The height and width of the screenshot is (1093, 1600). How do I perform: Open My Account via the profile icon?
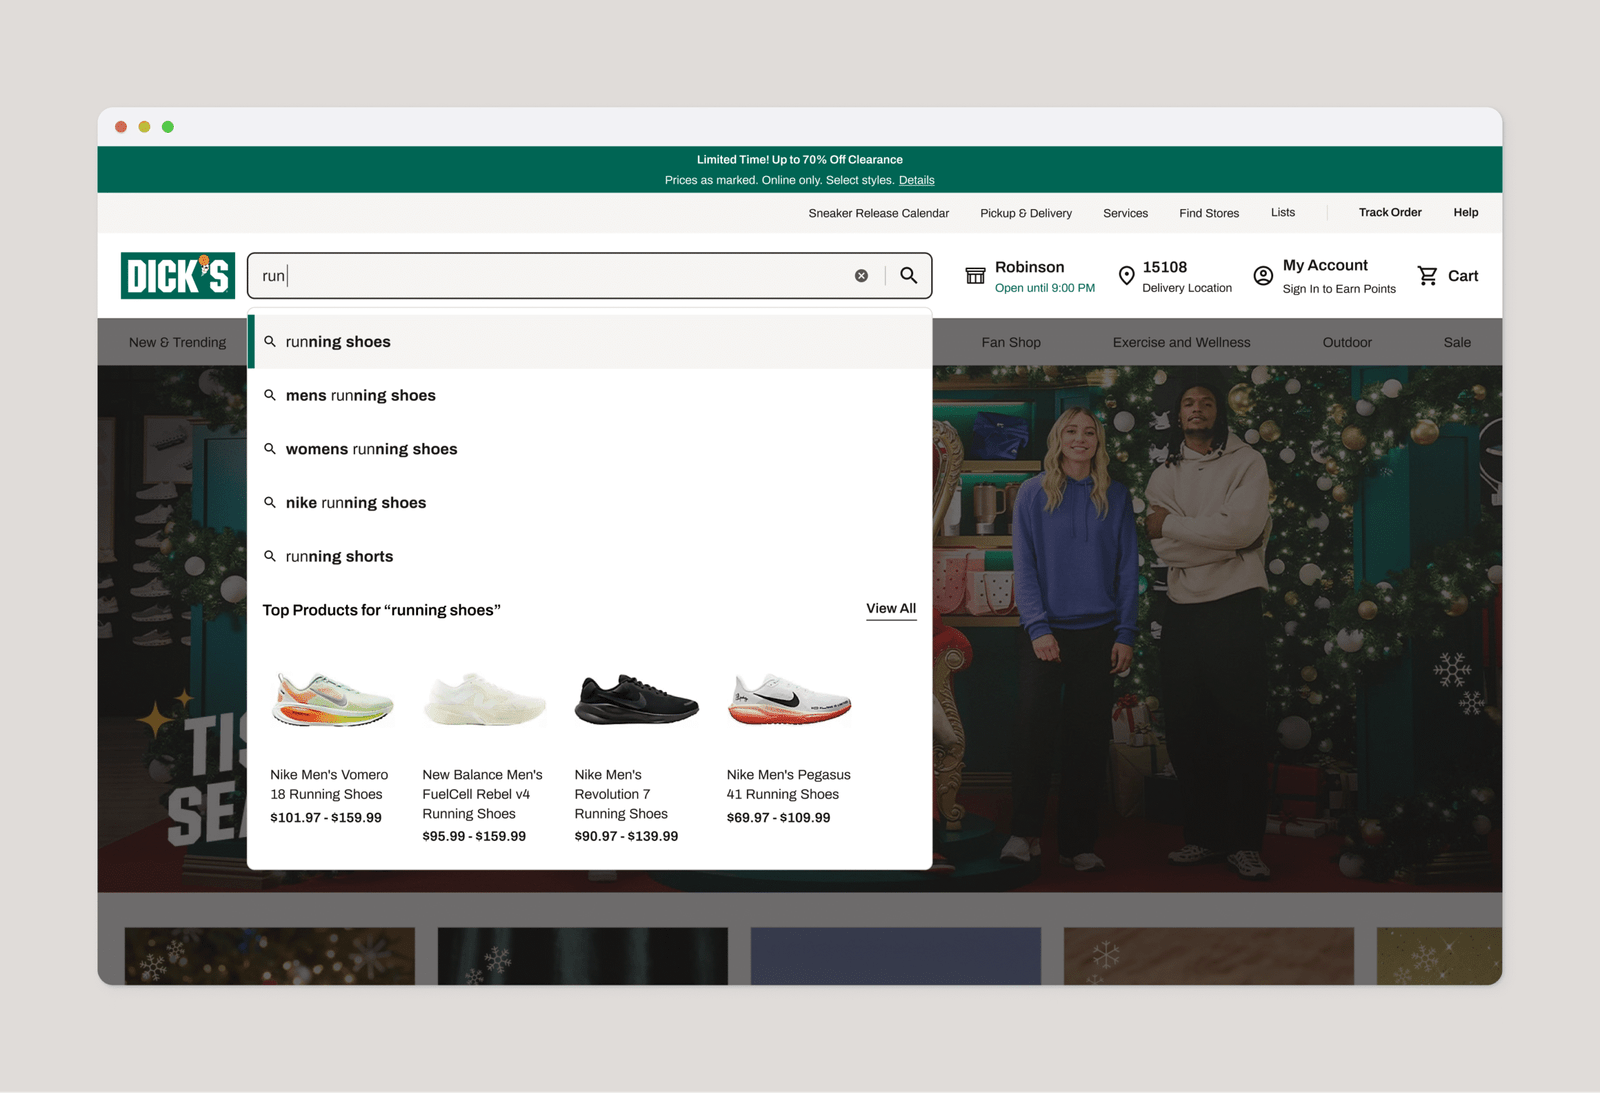pyautogui.click(x=1262, y=275)
